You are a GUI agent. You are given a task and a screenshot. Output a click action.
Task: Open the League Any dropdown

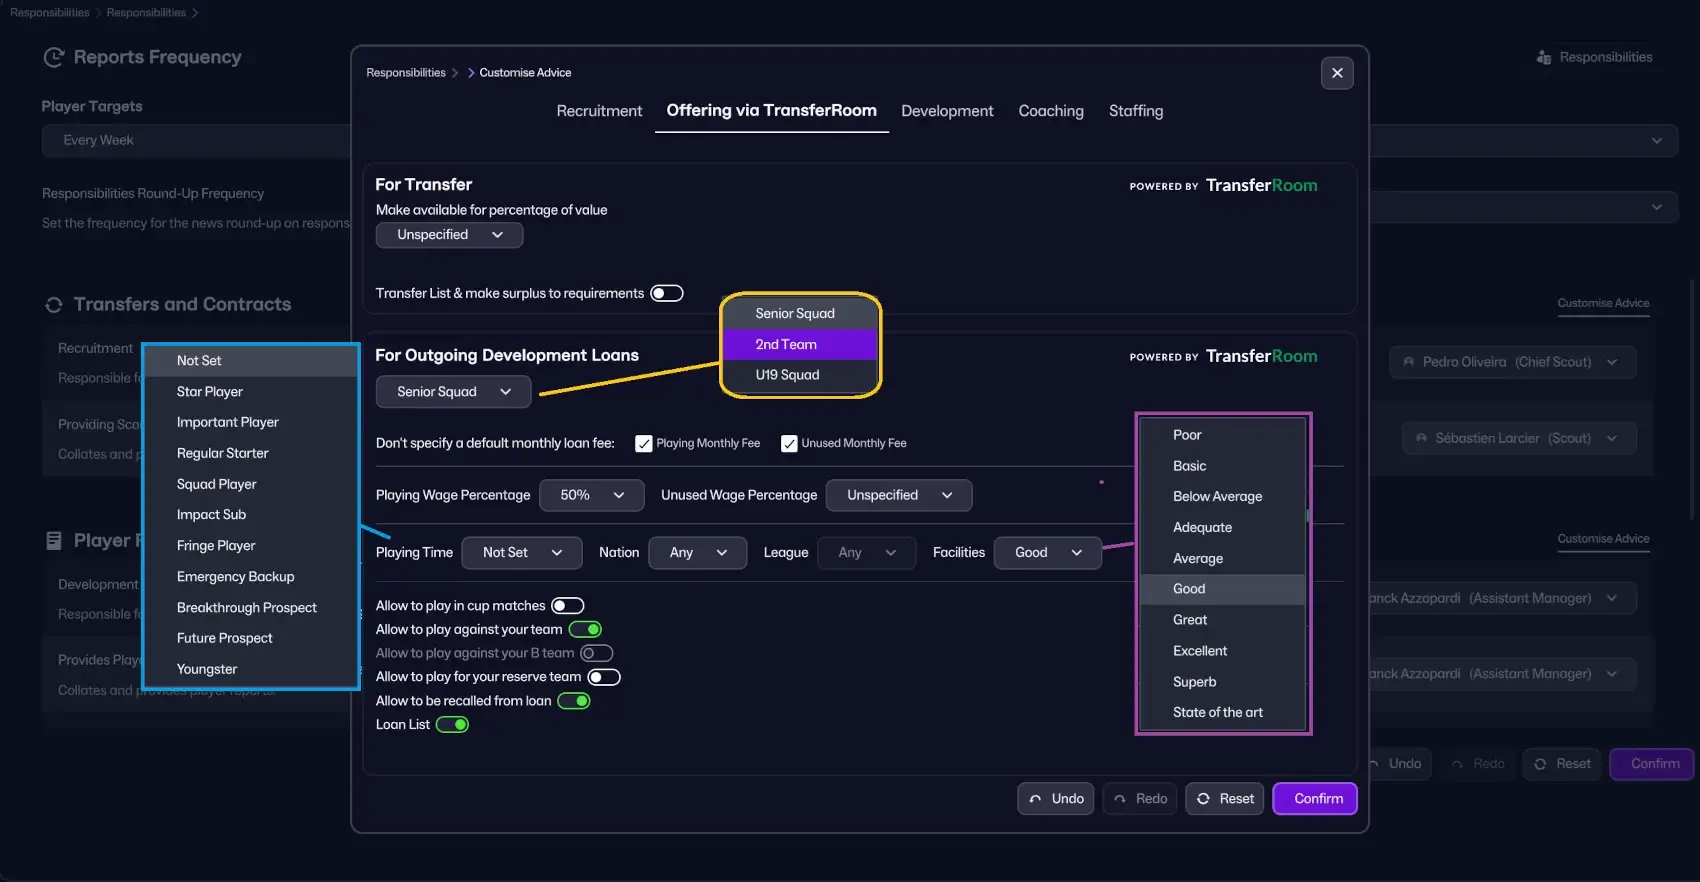pyautogui.click(x=866, y=553)
